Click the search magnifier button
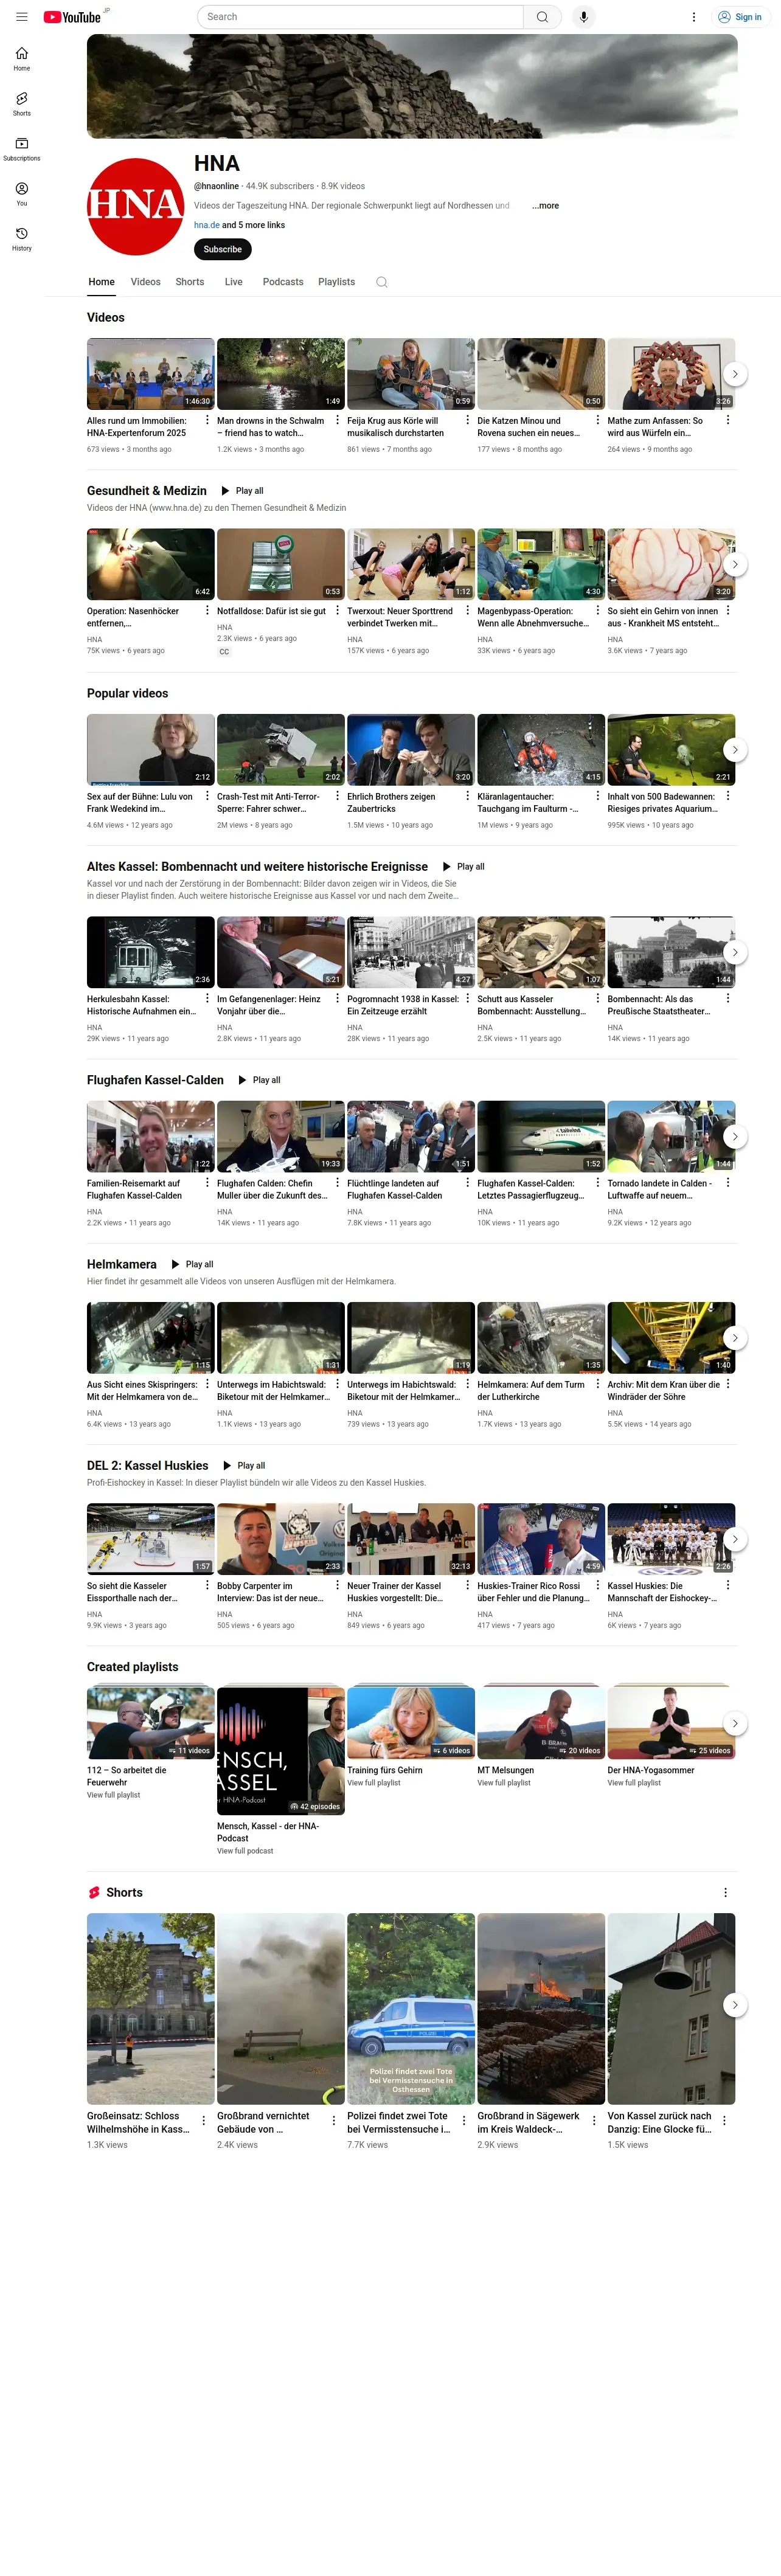 542,17
